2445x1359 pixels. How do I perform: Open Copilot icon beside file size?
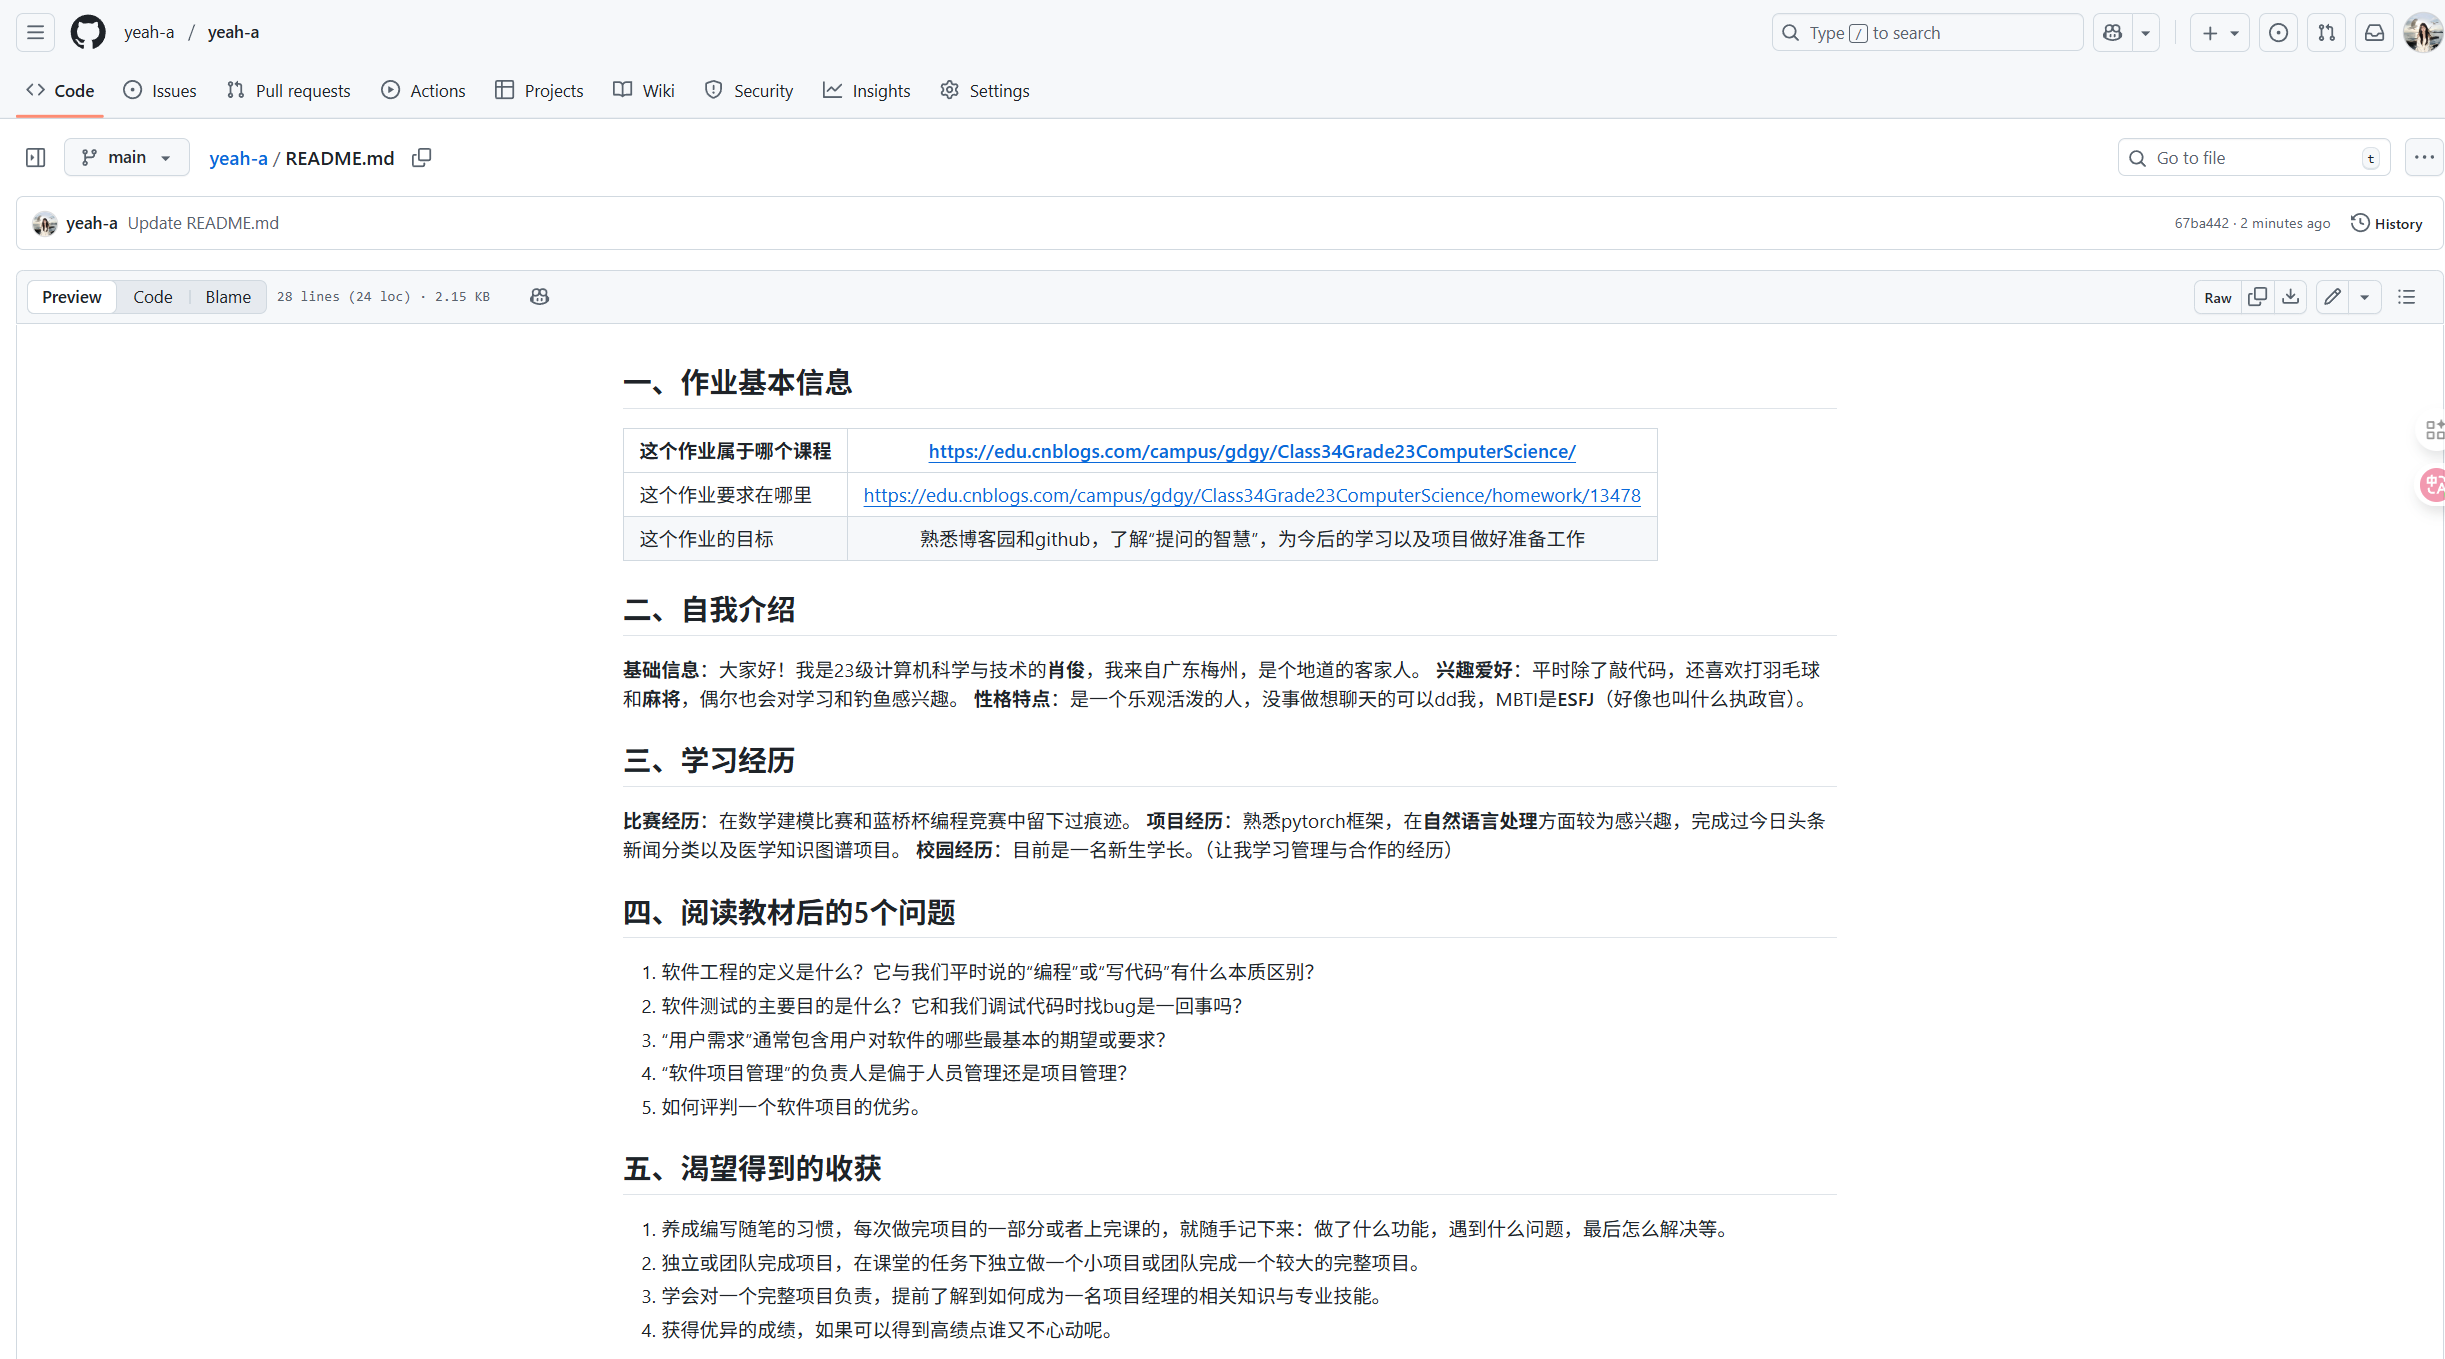coord(539,297)
